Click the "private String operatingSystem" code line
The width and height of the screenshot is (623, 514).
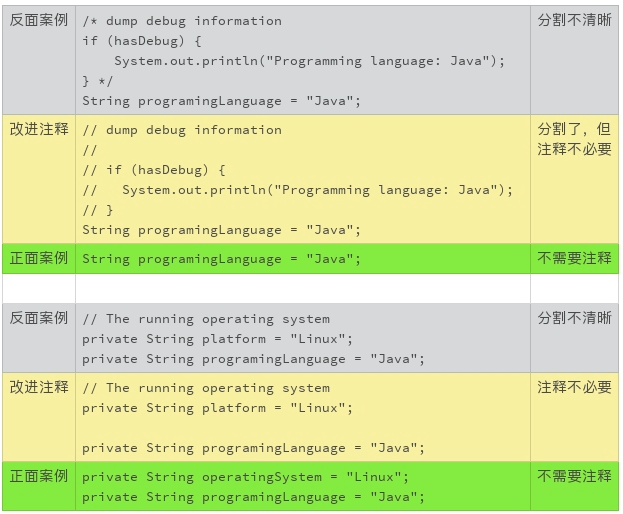pyautogui.click(x=245, y=477)
